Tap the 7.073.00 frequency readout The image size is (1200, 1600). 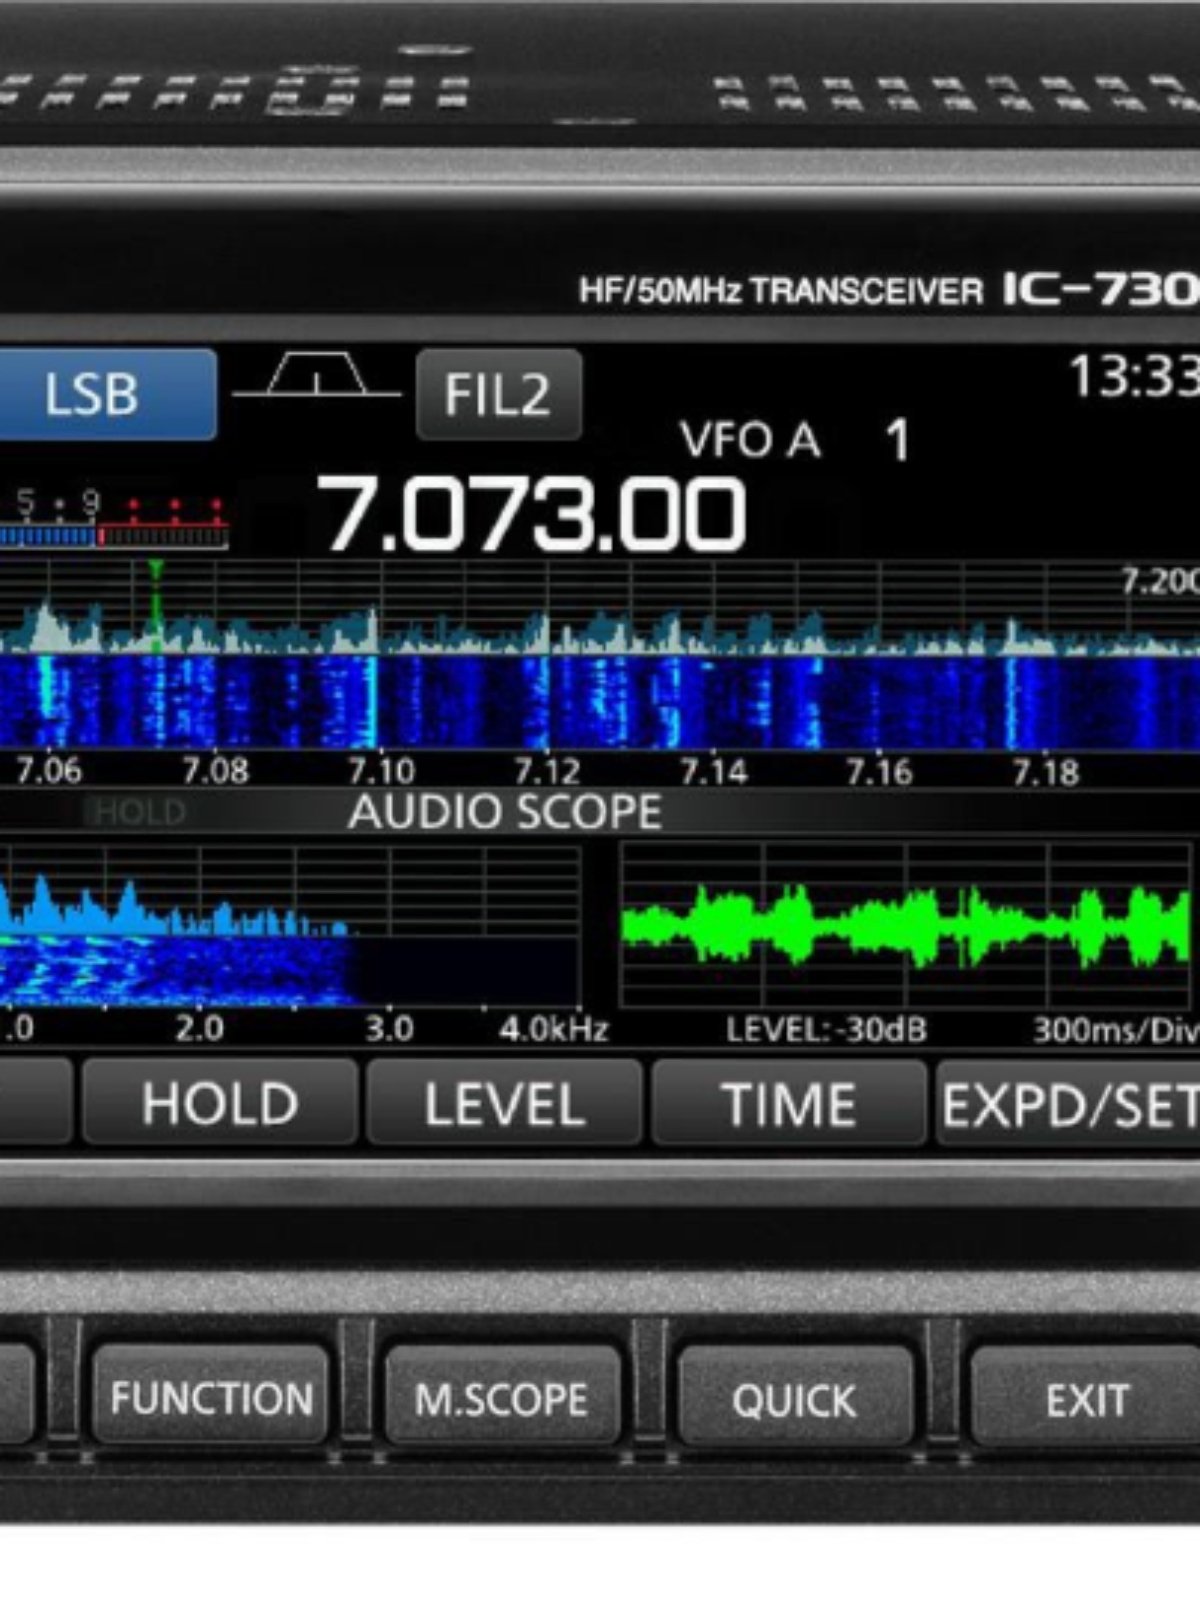[x=531, y=513]
